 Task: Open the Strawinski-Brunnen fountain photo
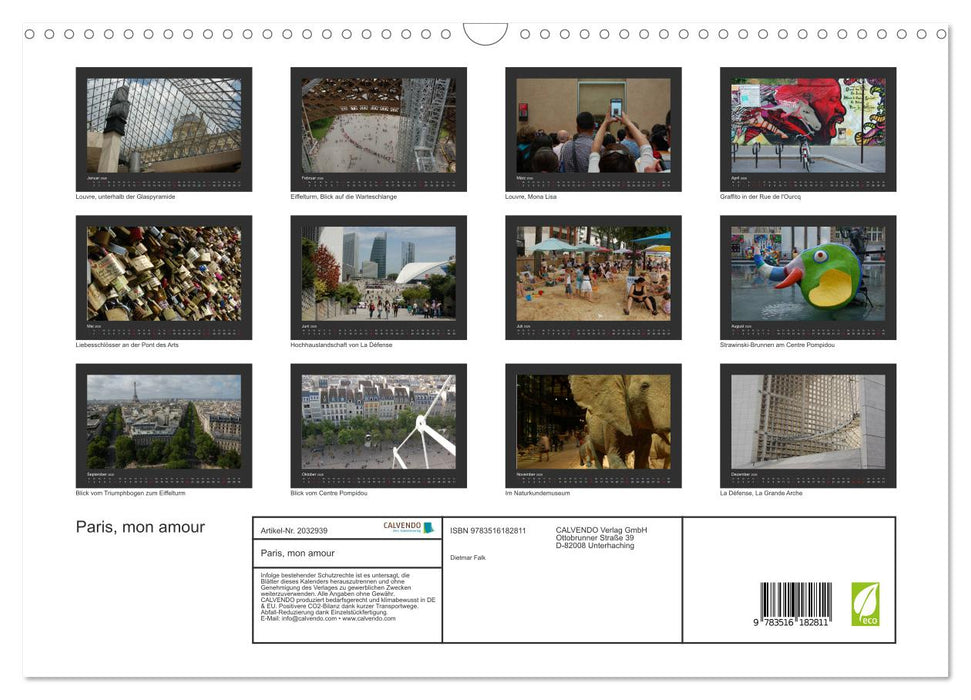point(808,273)
